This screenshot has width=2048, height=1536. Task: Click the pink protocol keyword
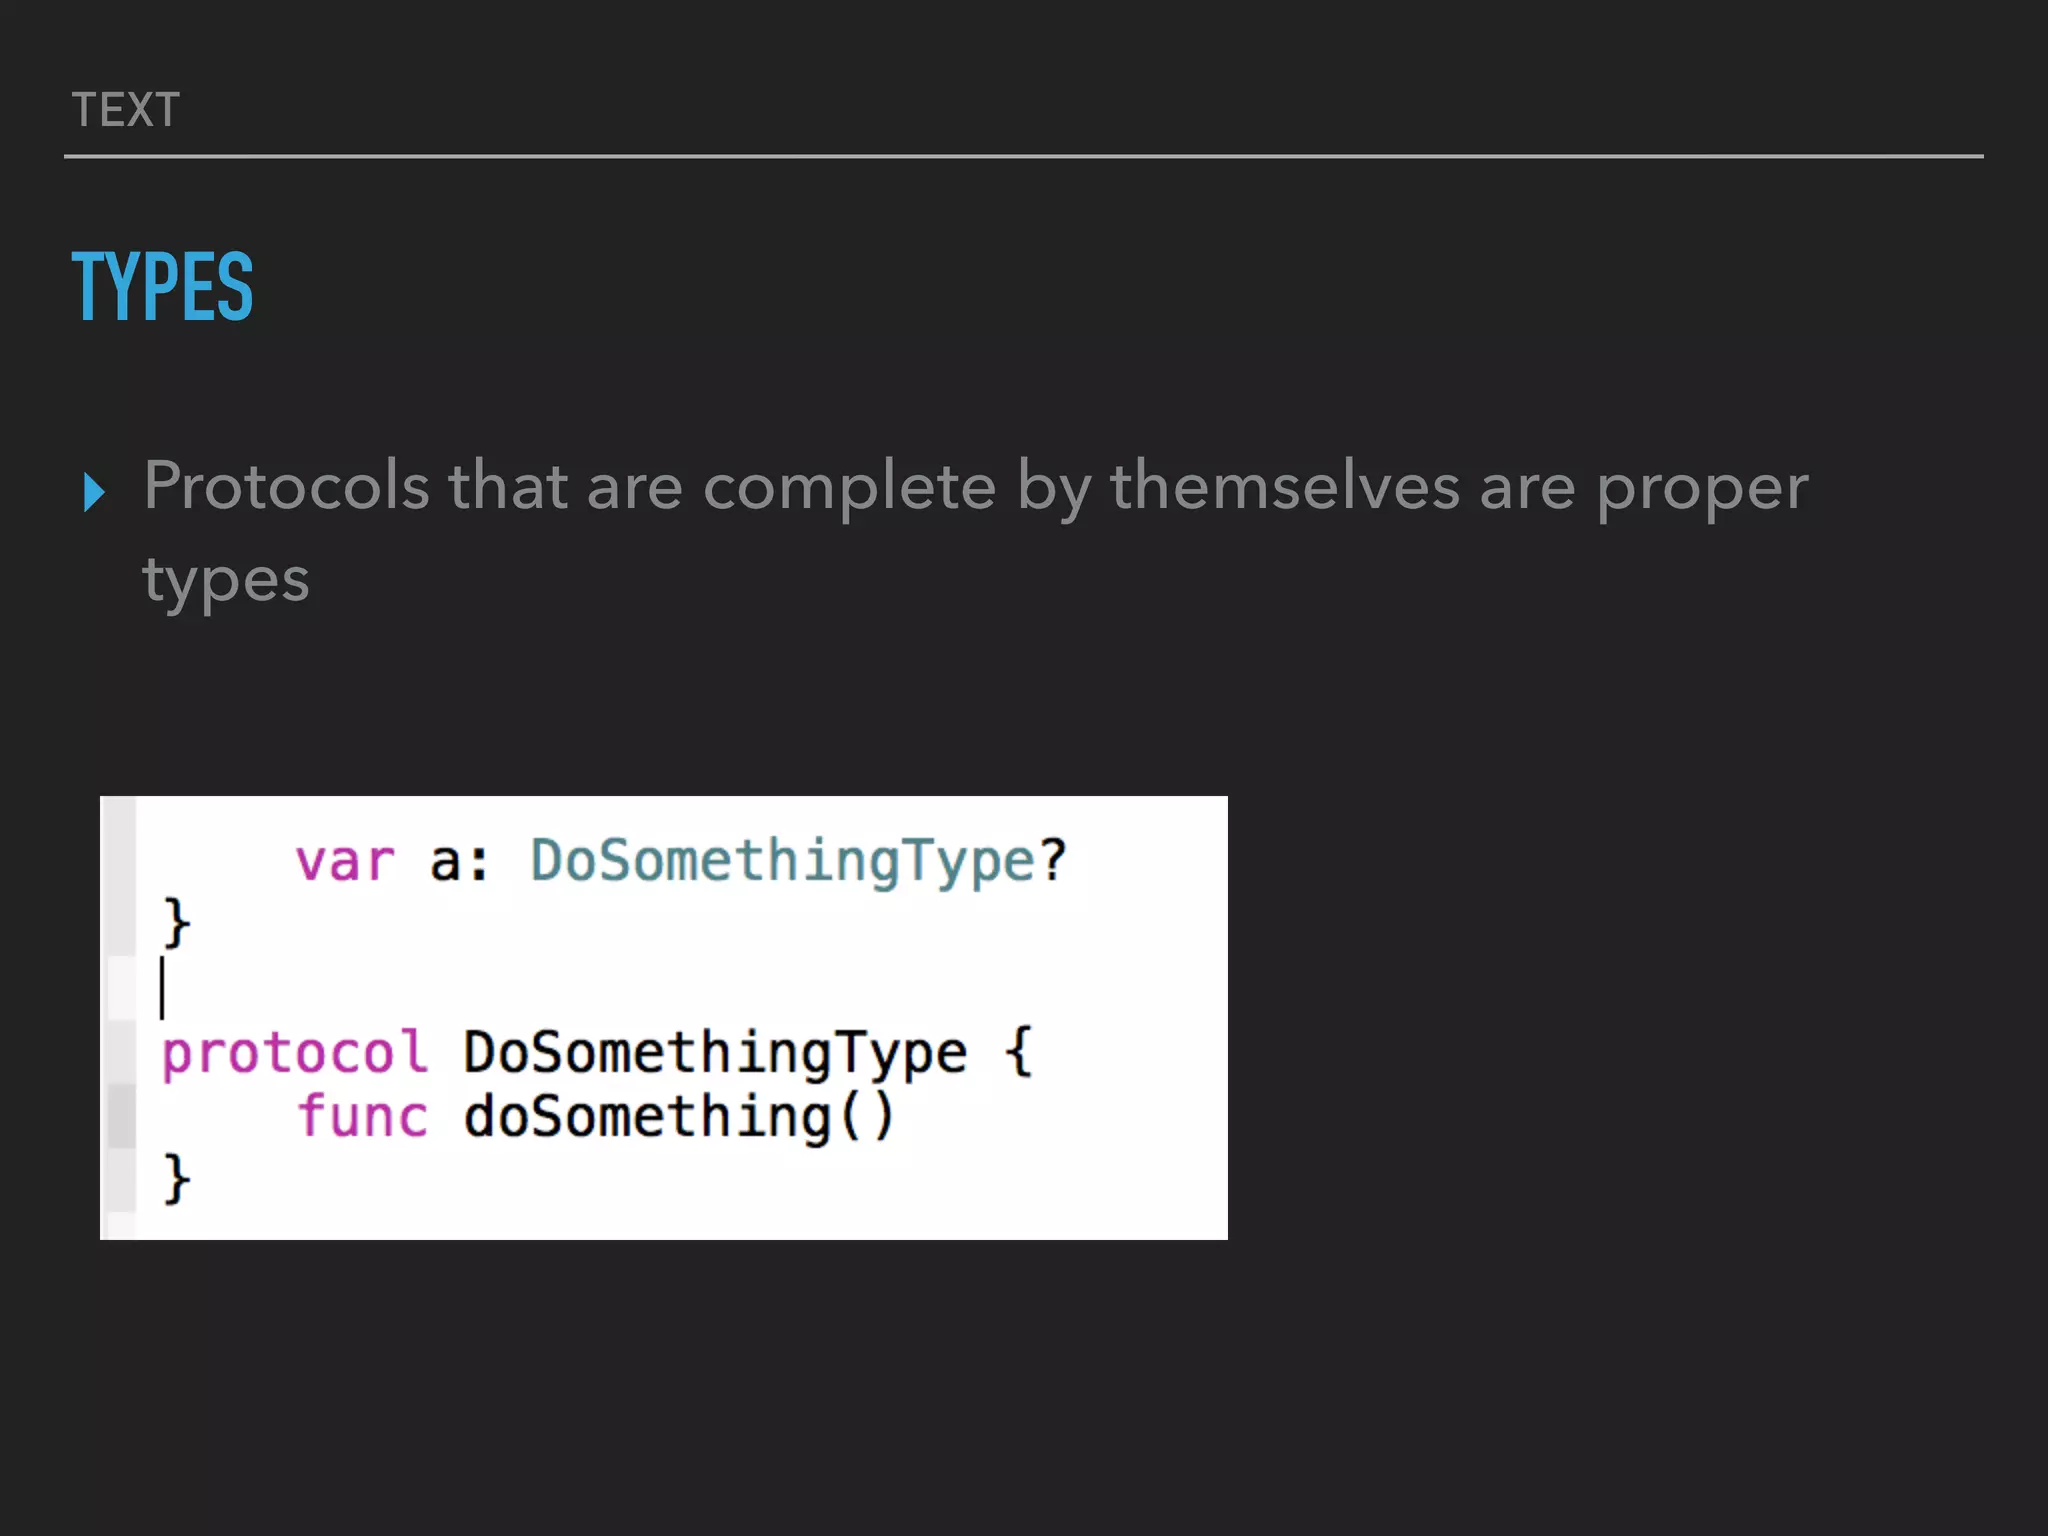coord(295,1053)
